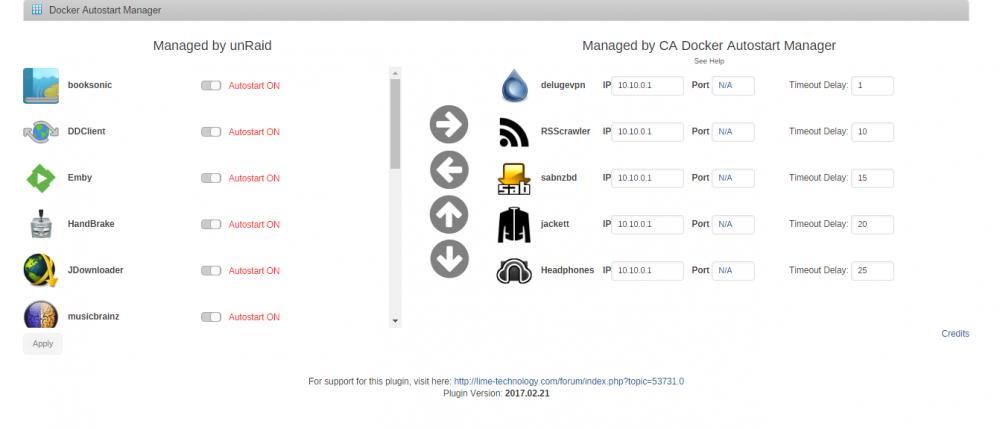
Task: Click the sabnzbd container name
Action: pos(559,178)
